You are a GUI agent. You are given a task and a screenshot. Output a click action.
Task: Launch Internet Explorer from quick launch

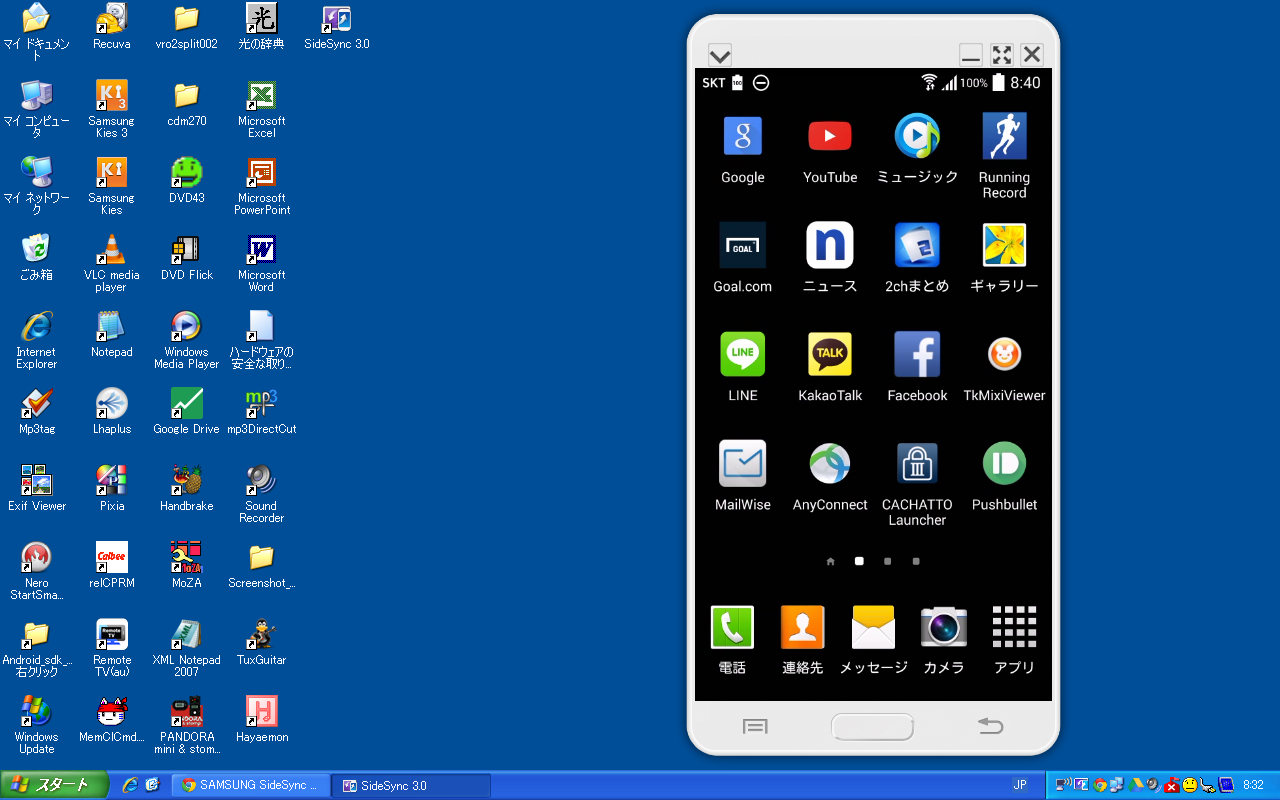(x=130, y=785)
